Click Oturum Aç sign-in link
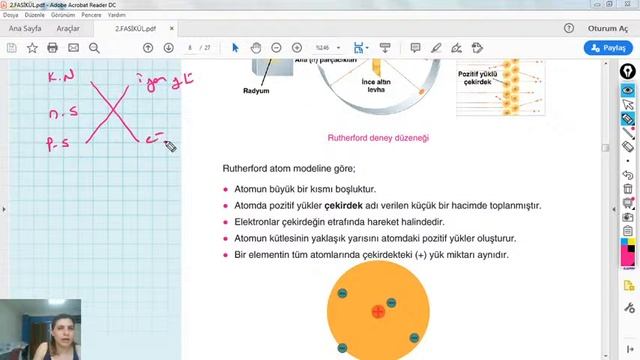The width and height of the screenshot is (640, 360). point(608,29)
